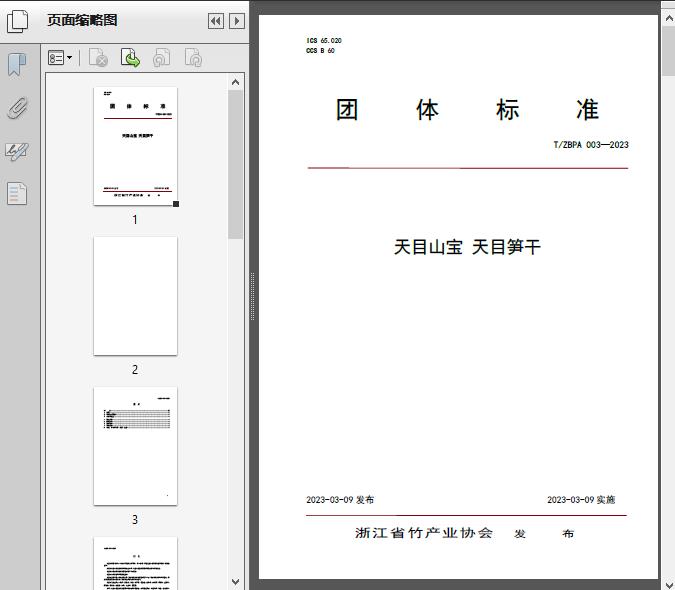The image size is (675, 590).
Task: Collapse the panel with double-left arrow
Action: click(215, 21)
